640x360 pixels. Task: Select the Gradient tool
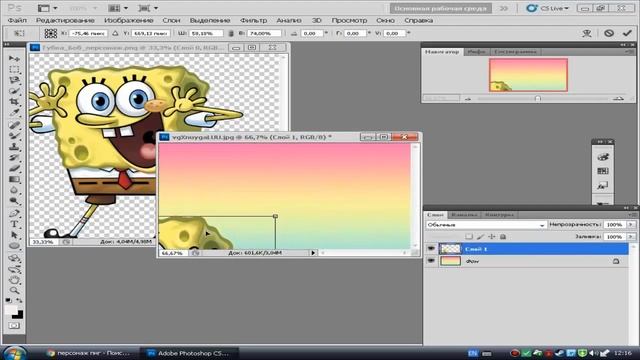tap(14, 179)
